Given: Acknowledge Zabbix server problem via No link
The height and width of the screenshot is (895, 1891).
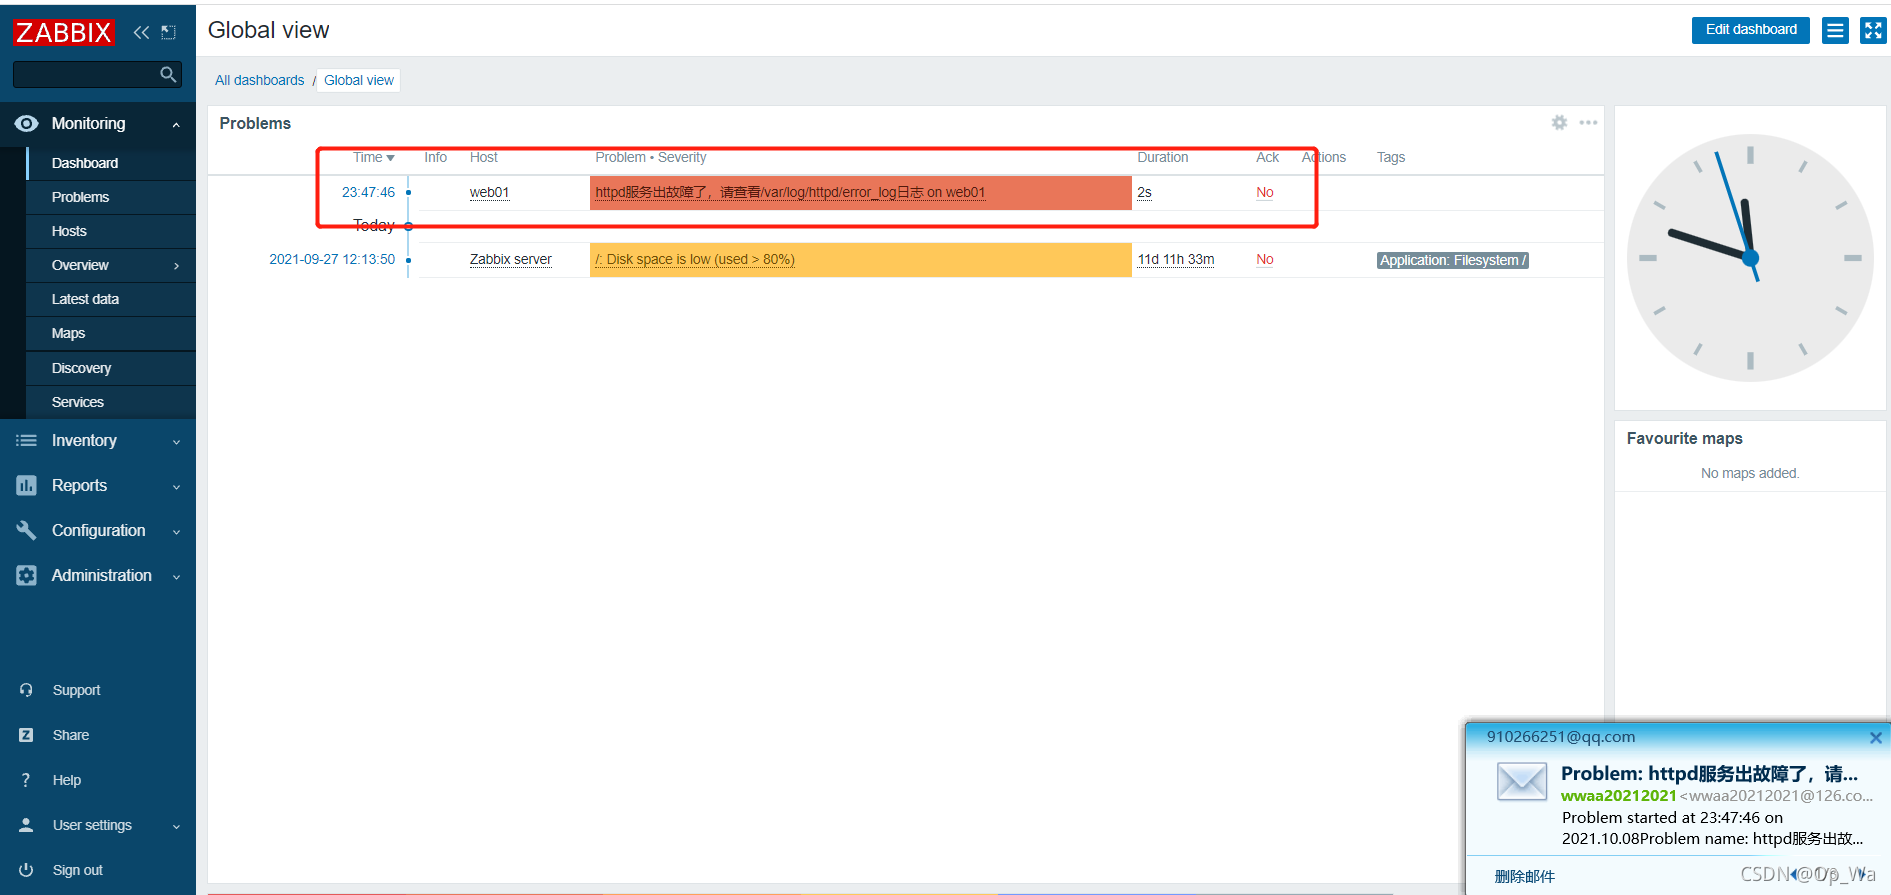Looking at the screenshot, I should coord(1265,259).
